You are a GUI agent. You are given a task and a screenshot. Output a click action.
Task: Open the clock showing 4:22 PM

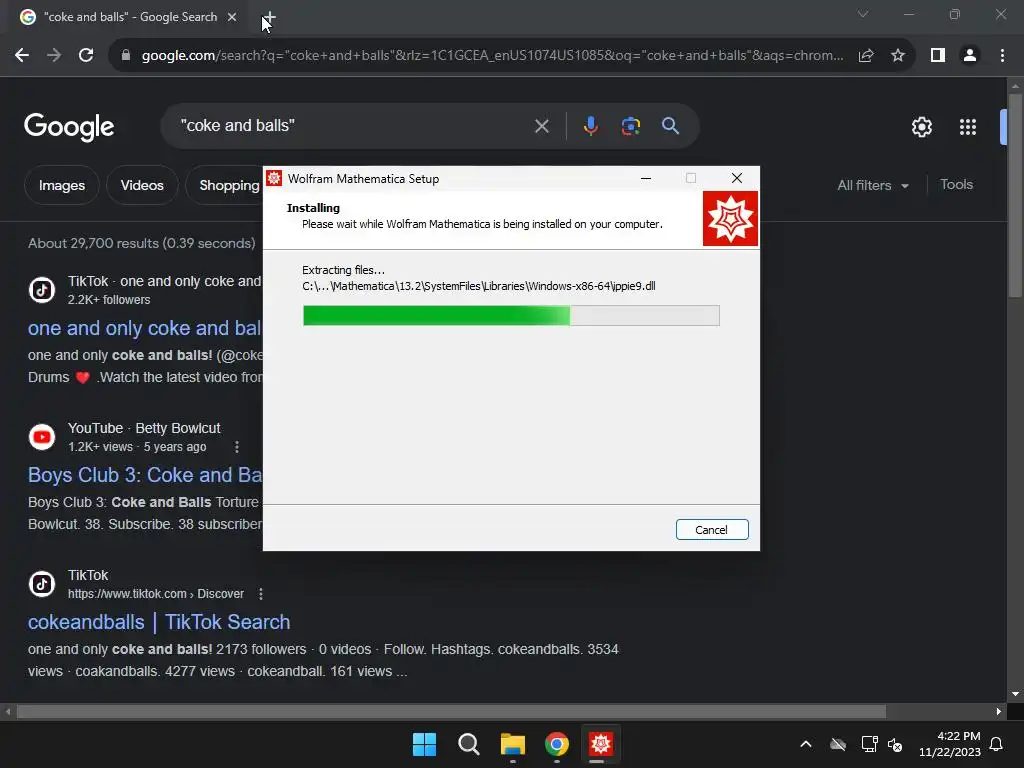[x=950, y=744]
